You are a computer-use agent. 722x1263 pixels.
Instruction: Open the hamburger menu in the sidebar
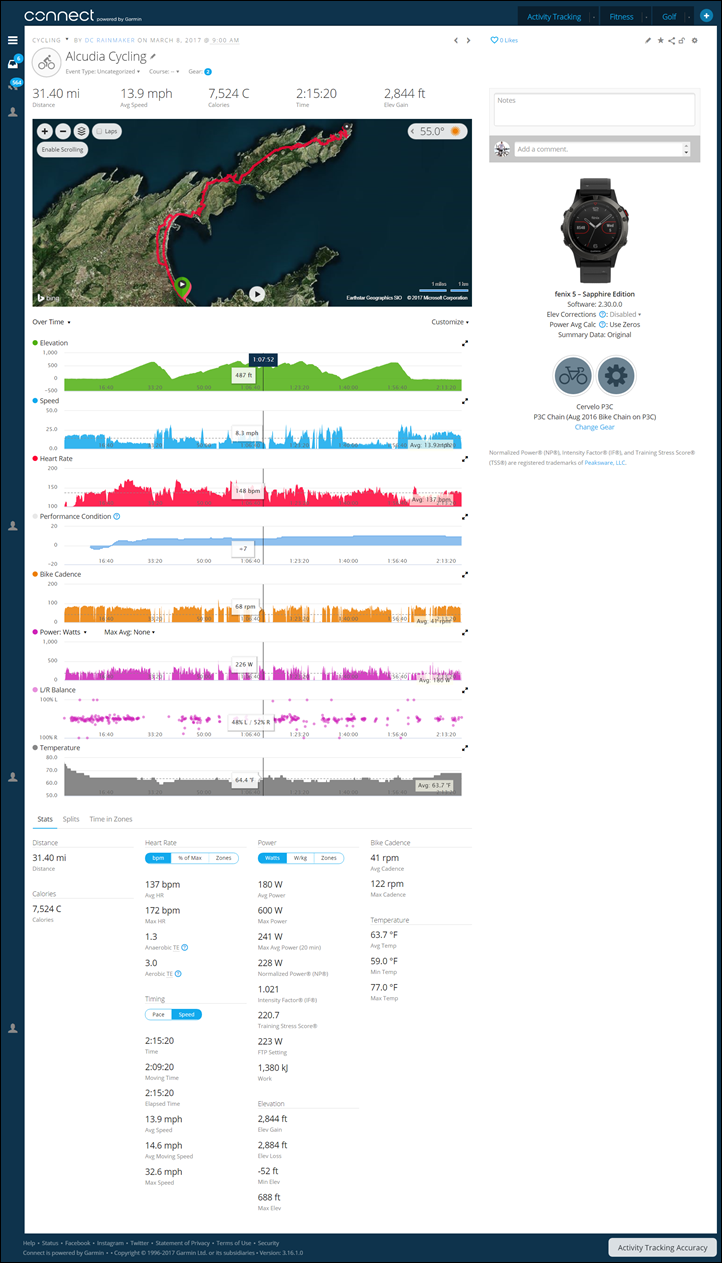click(13, 40)
